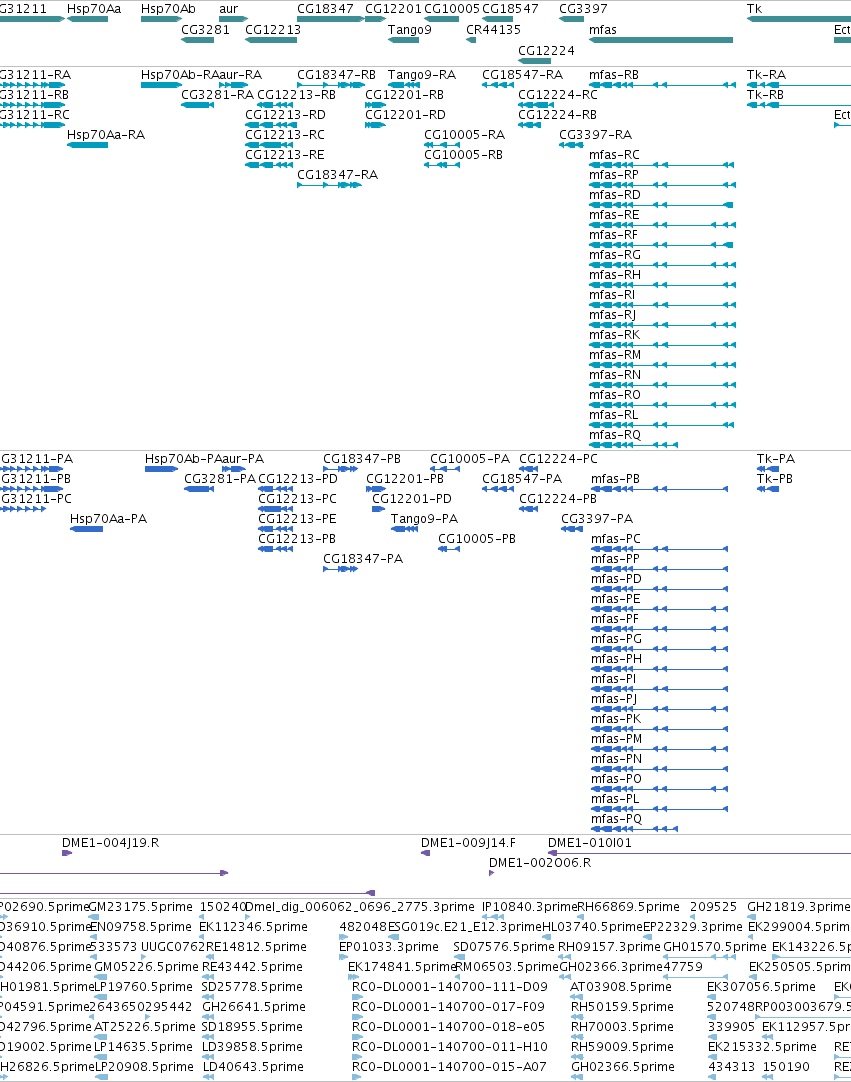This screenshot has height=1082, width=851.
Task: Click the mfas-PG protein label
Action: pyautogui.click(x=616, y=639)
